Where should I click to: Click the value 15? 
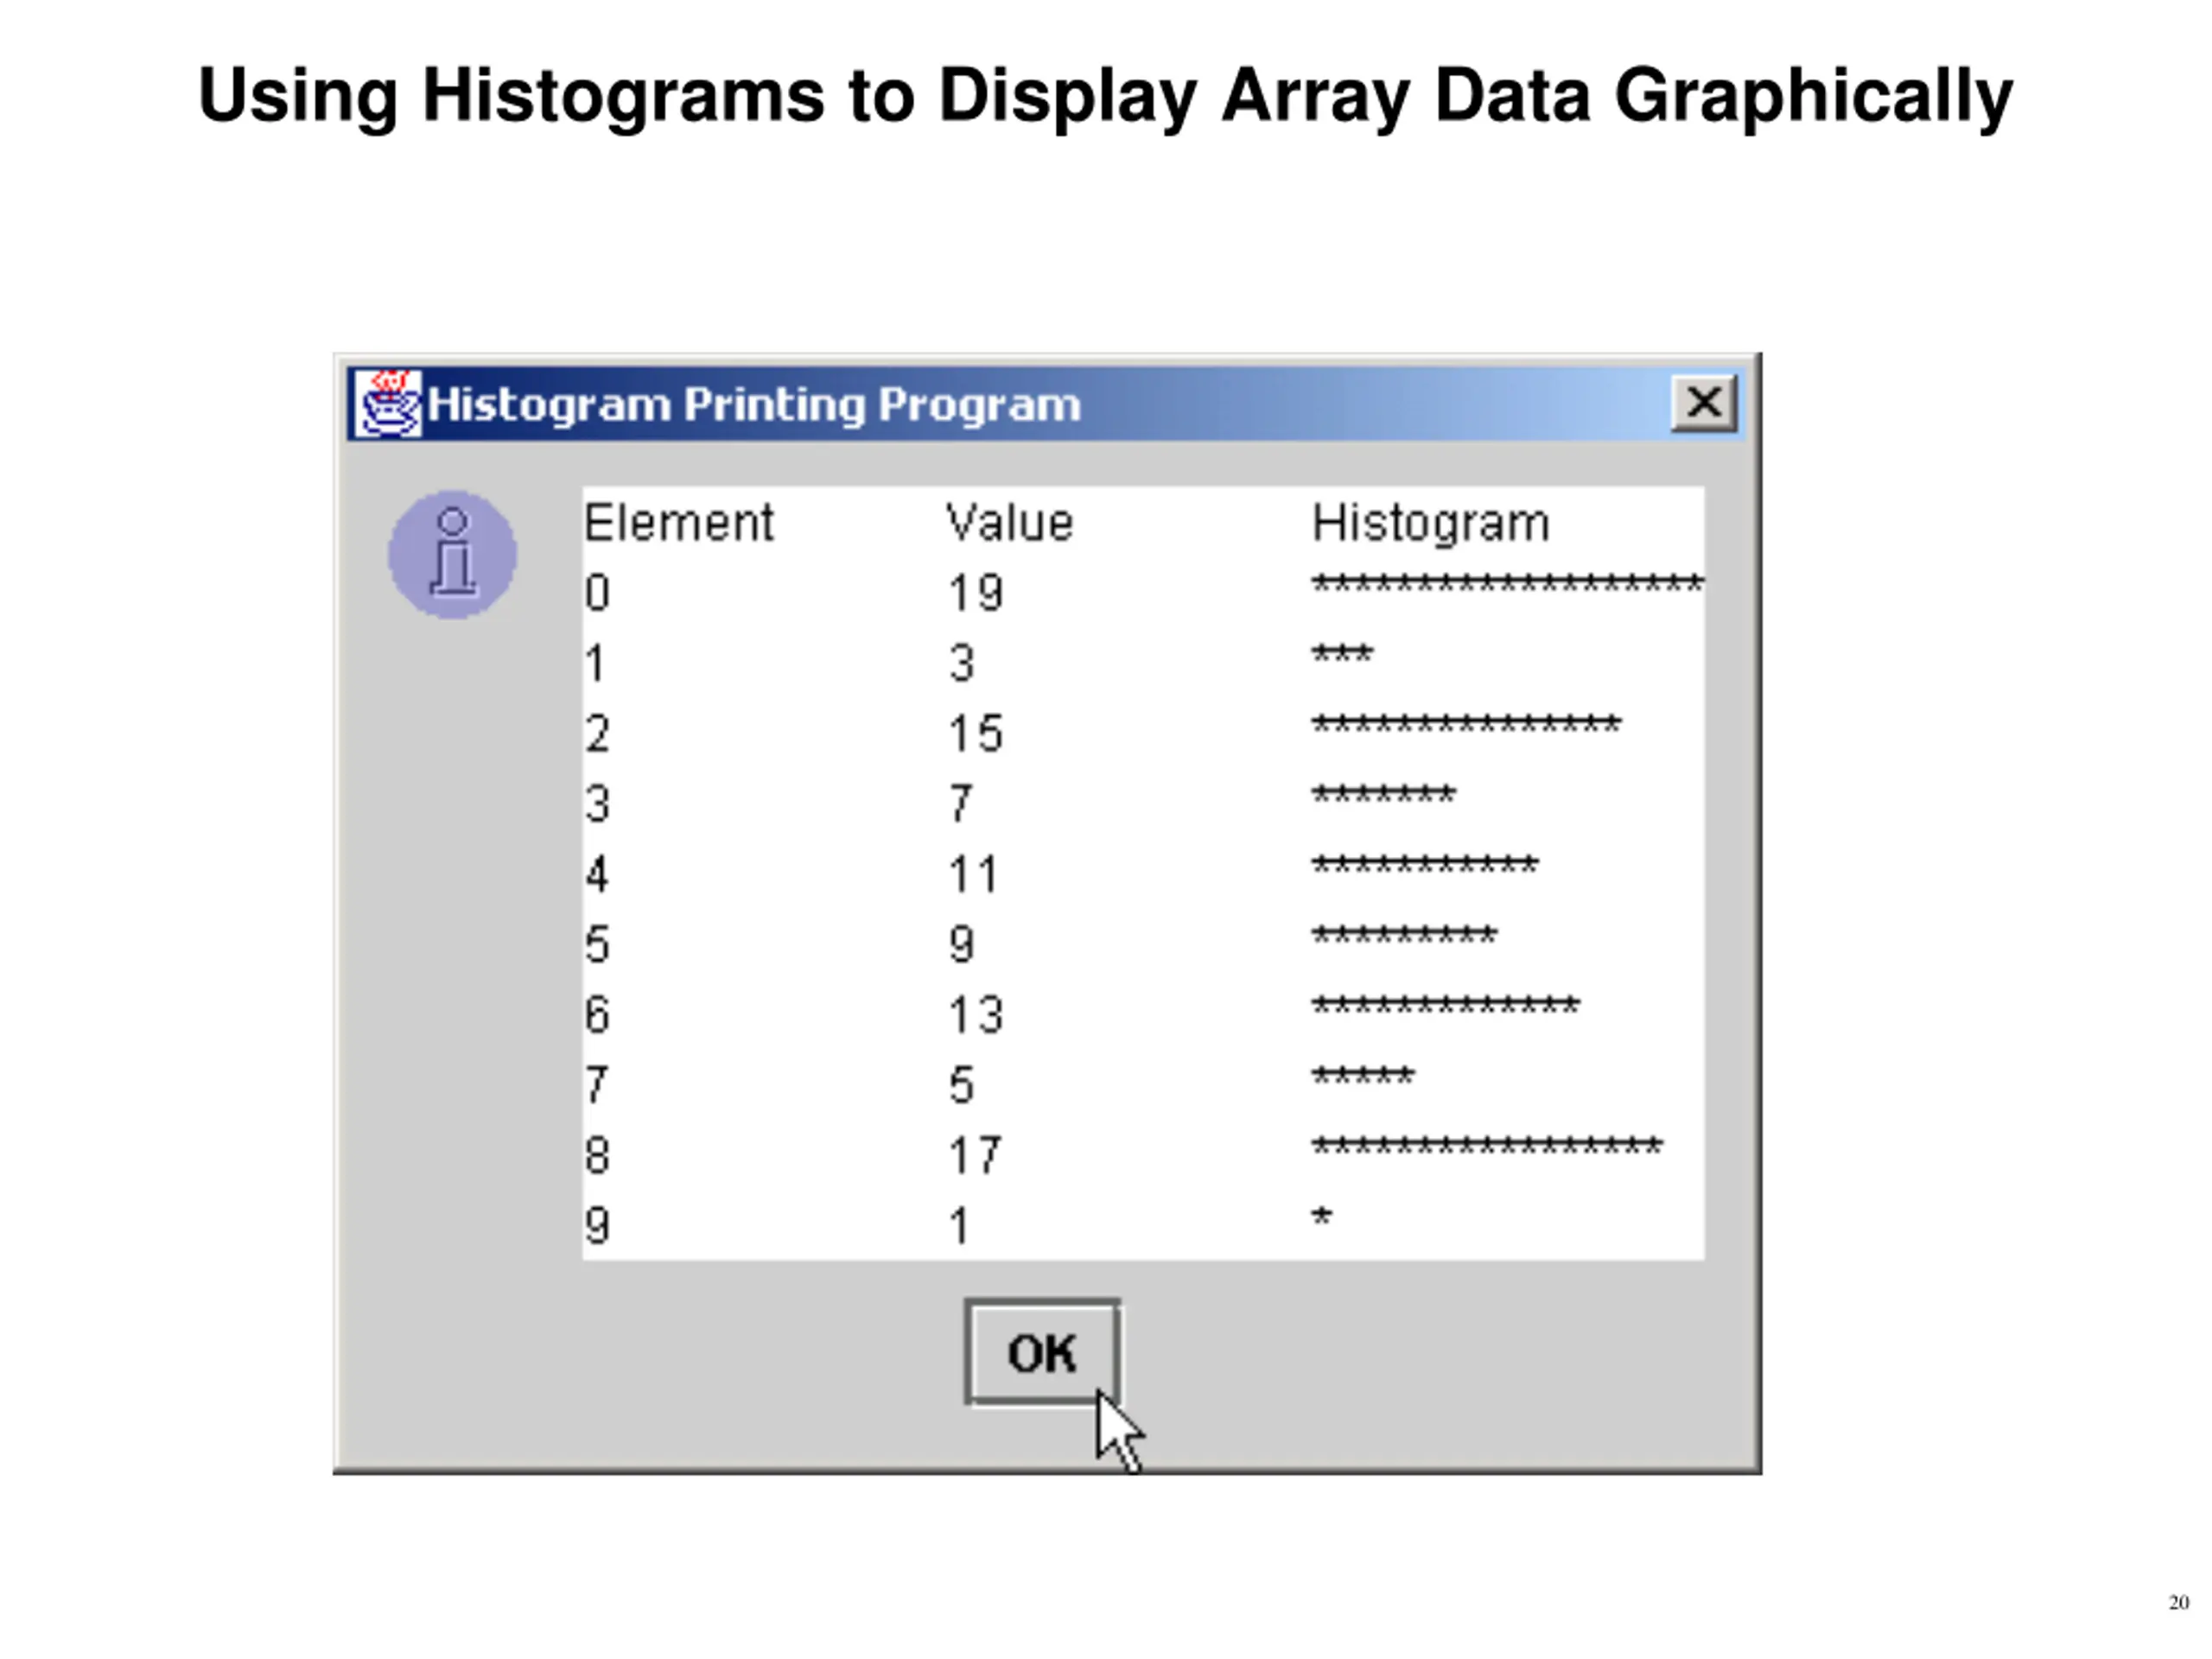pyautogui.click(x=975, y=734)
